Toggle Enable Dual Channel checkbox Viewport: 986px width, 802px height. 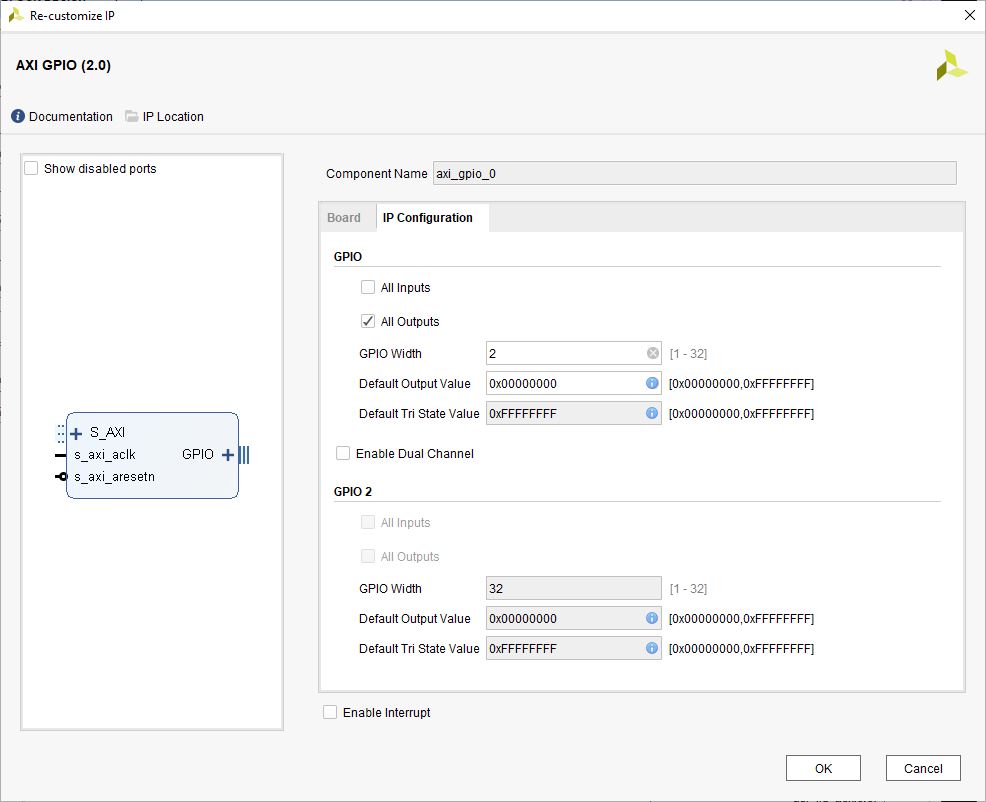(343, 453)
